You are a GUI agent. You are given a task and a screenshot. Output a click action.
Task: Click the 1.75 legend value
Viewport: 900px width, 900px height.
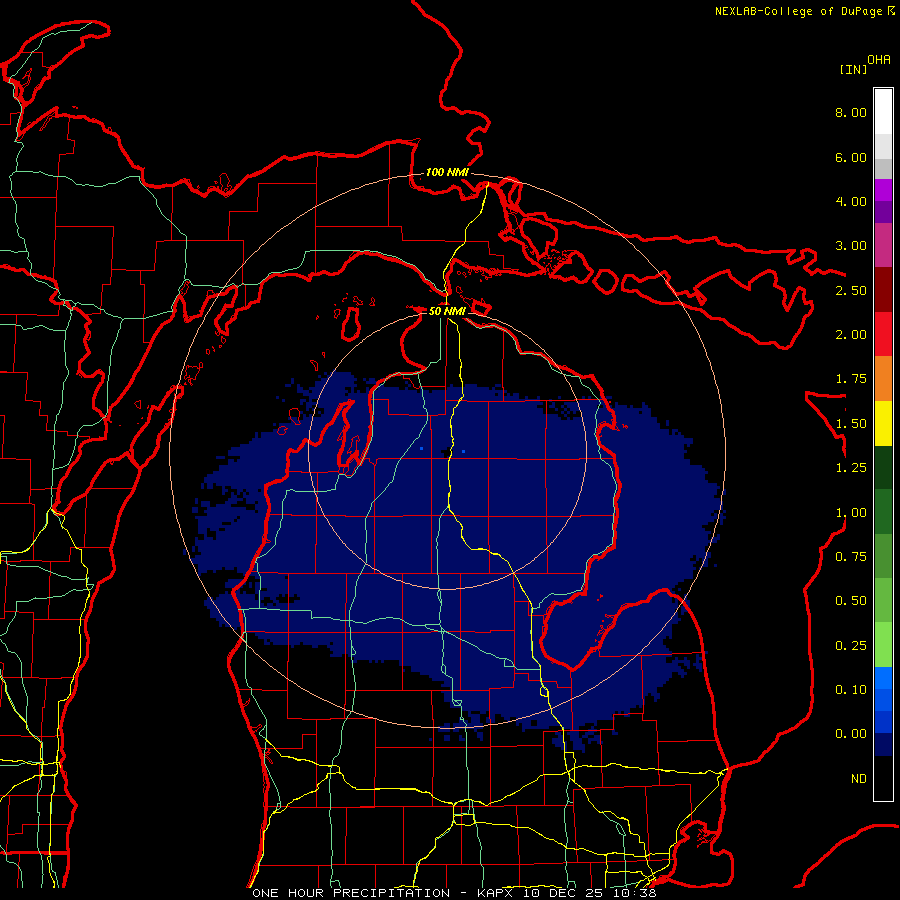tap(851, 379)
